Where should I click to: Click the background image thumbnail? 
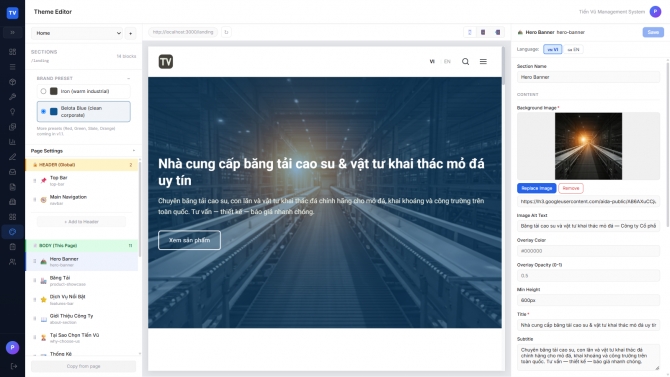pyautogui.click(x=588, y=146)
